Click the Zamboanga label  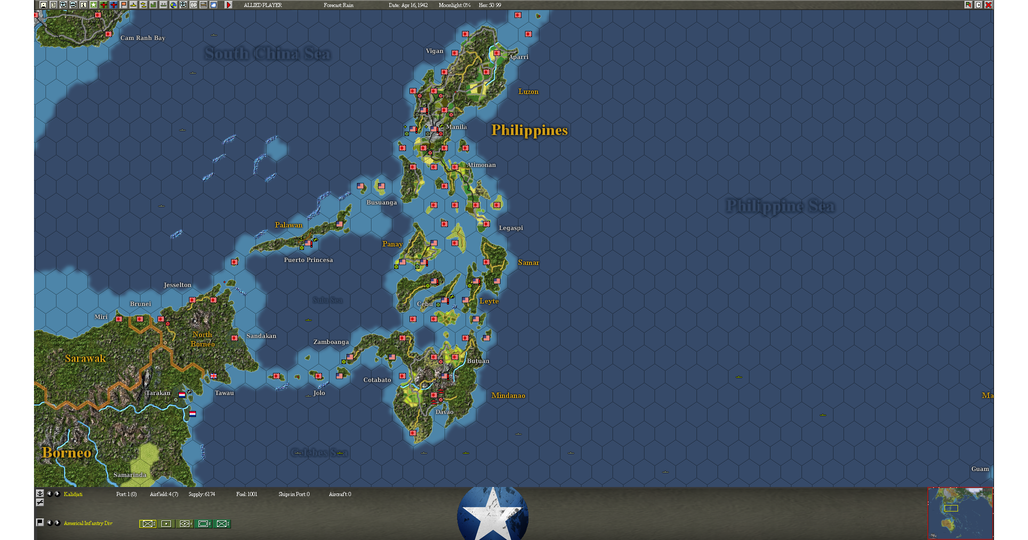(x=331, y=342)
